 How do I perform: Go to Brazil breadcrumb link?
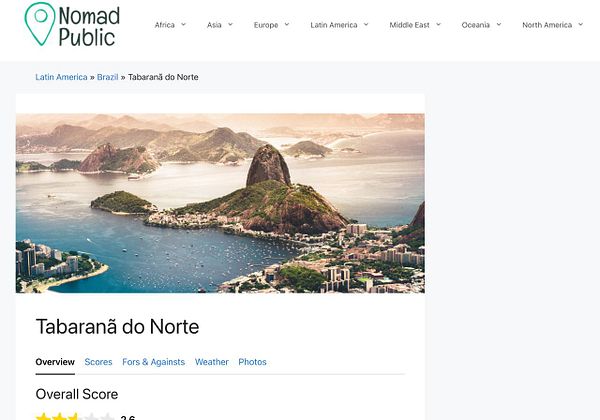click(x=108, y=77)
